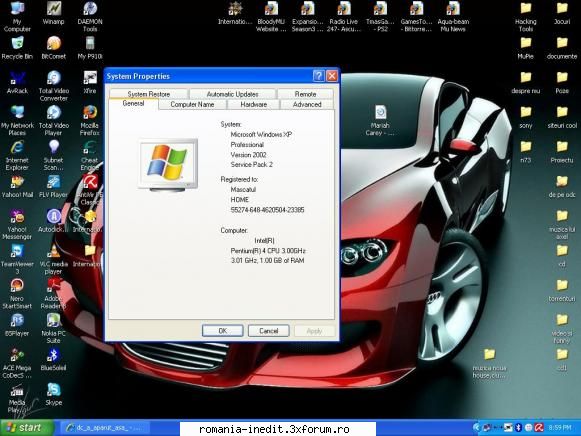This screenshot has width=581, height=436.
Task: Click the Bluetooth system tray icon
Action: tap(518, 428)
